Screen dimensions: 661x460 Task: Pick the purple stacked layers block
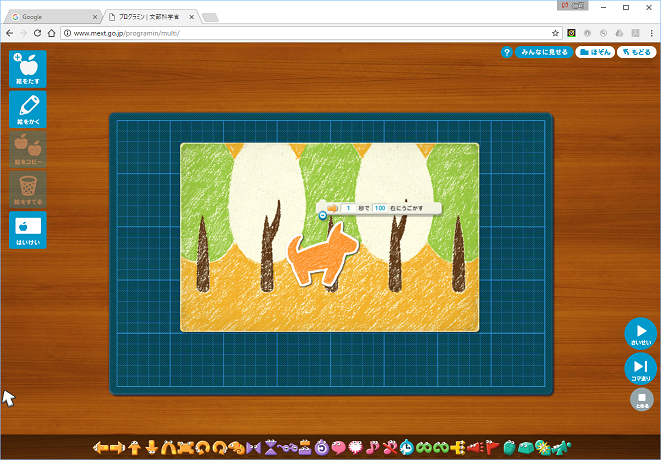tap(305, 447)
